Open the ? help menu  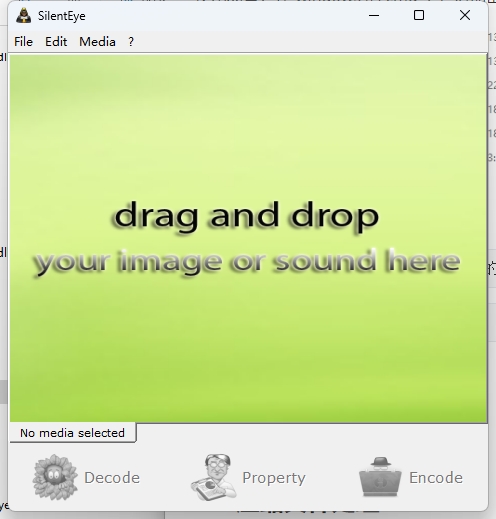[131, 42]
